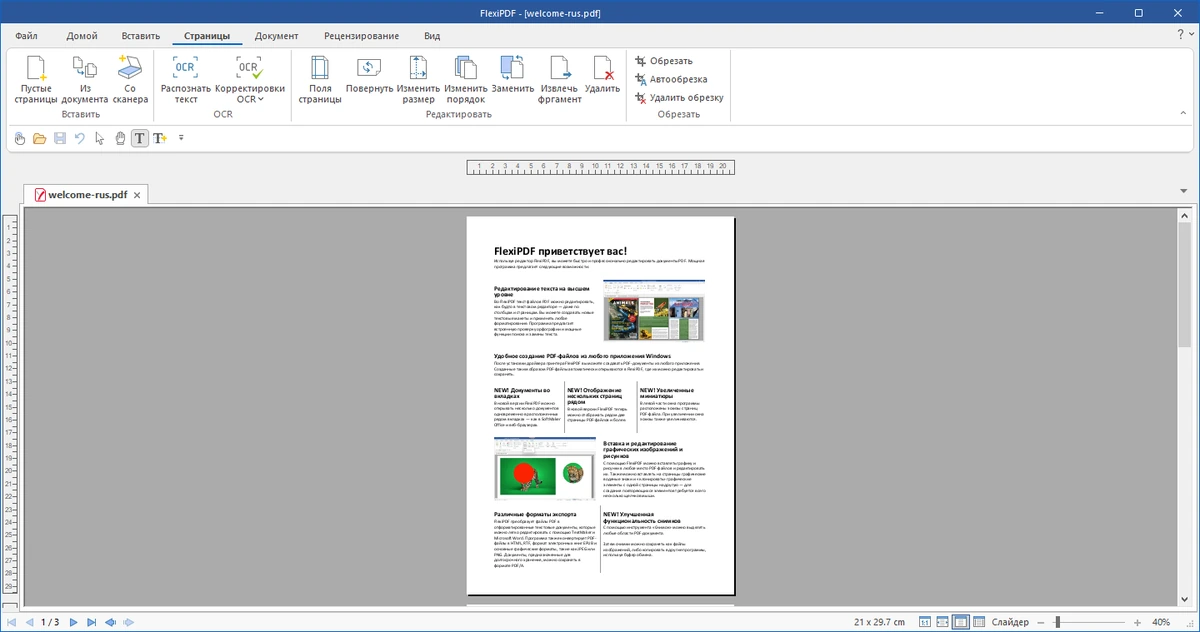Click vertical scrollbar thumb

tap(1185, 285)
